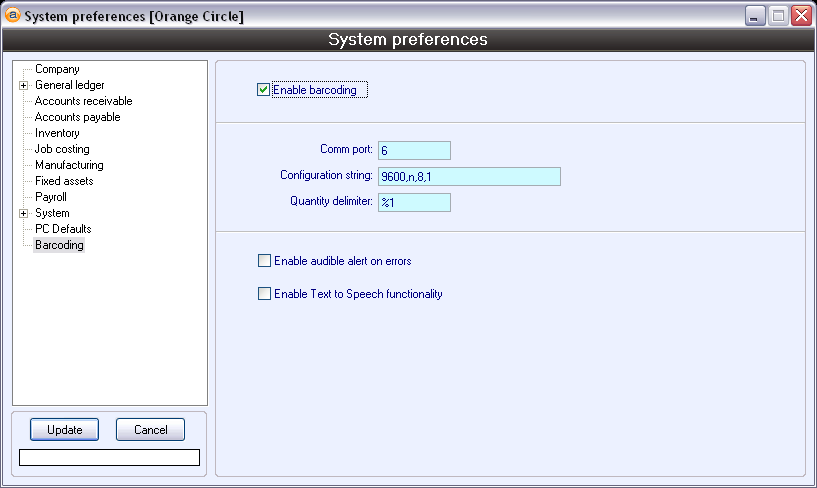Enable Text to Speech functionality checkbox
The image size is (817, 488).
[264, 294]
